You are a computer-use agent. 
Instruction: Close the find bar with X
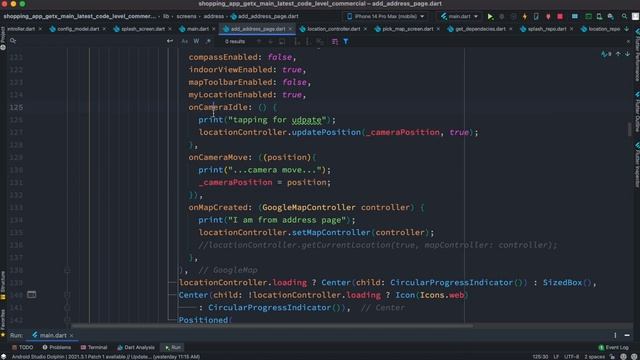[628, 41]
